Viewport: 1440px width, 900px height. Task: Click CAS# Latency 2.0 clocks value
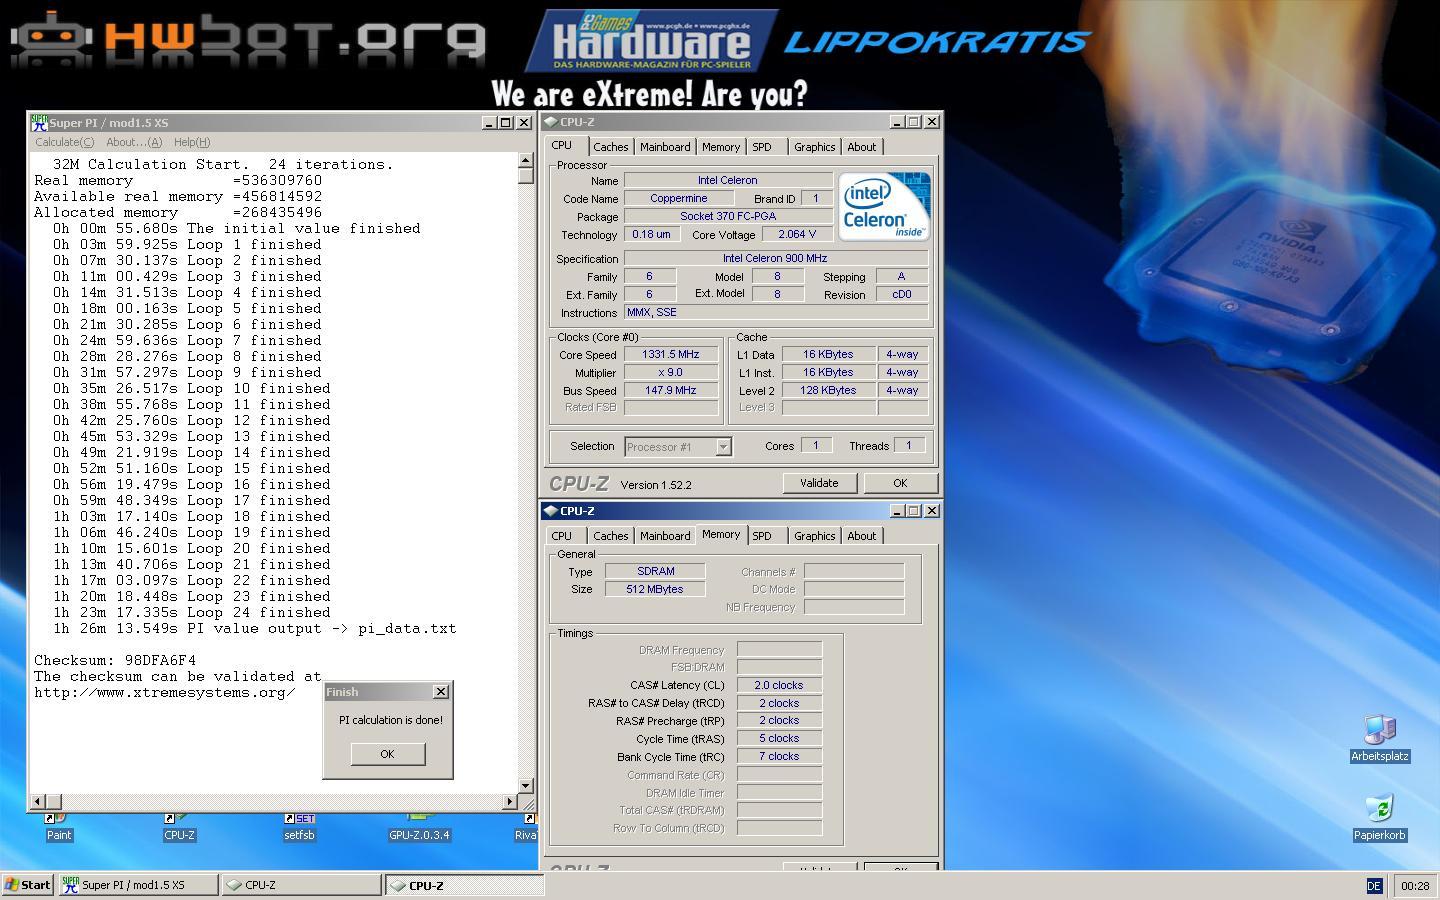779,685
